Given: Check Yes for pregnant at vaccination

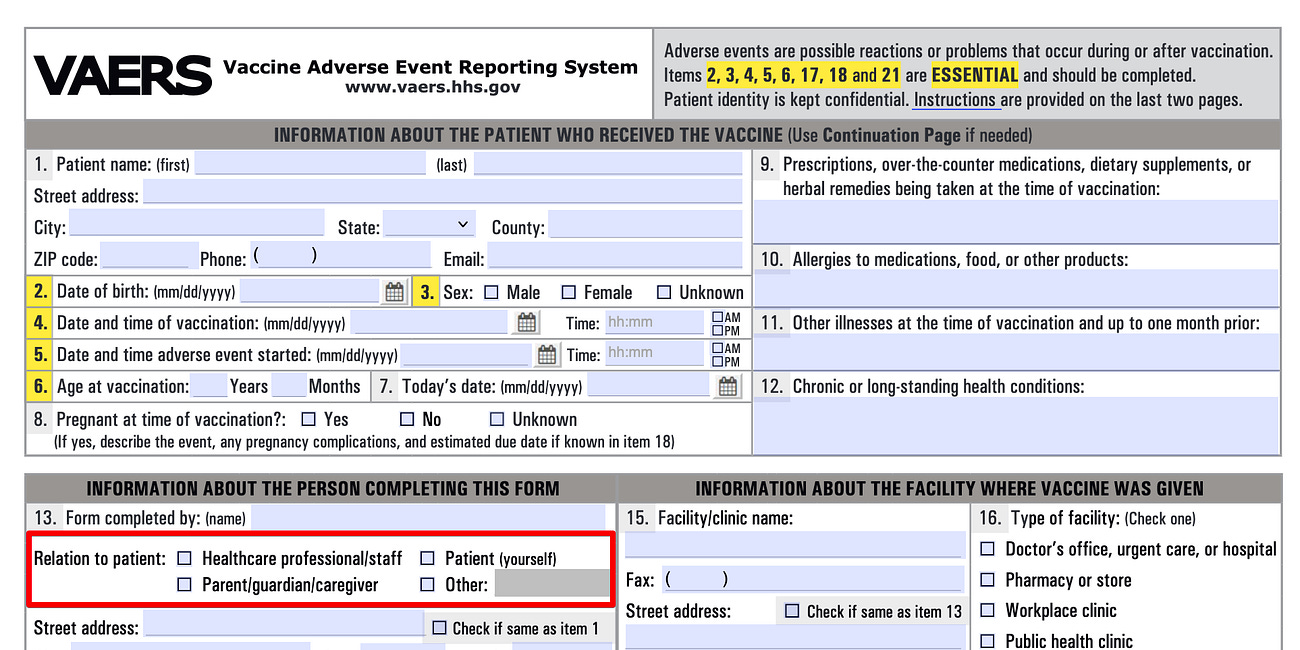Looking at the screenshot, I should pyautogui.click(x=308, y=419).
